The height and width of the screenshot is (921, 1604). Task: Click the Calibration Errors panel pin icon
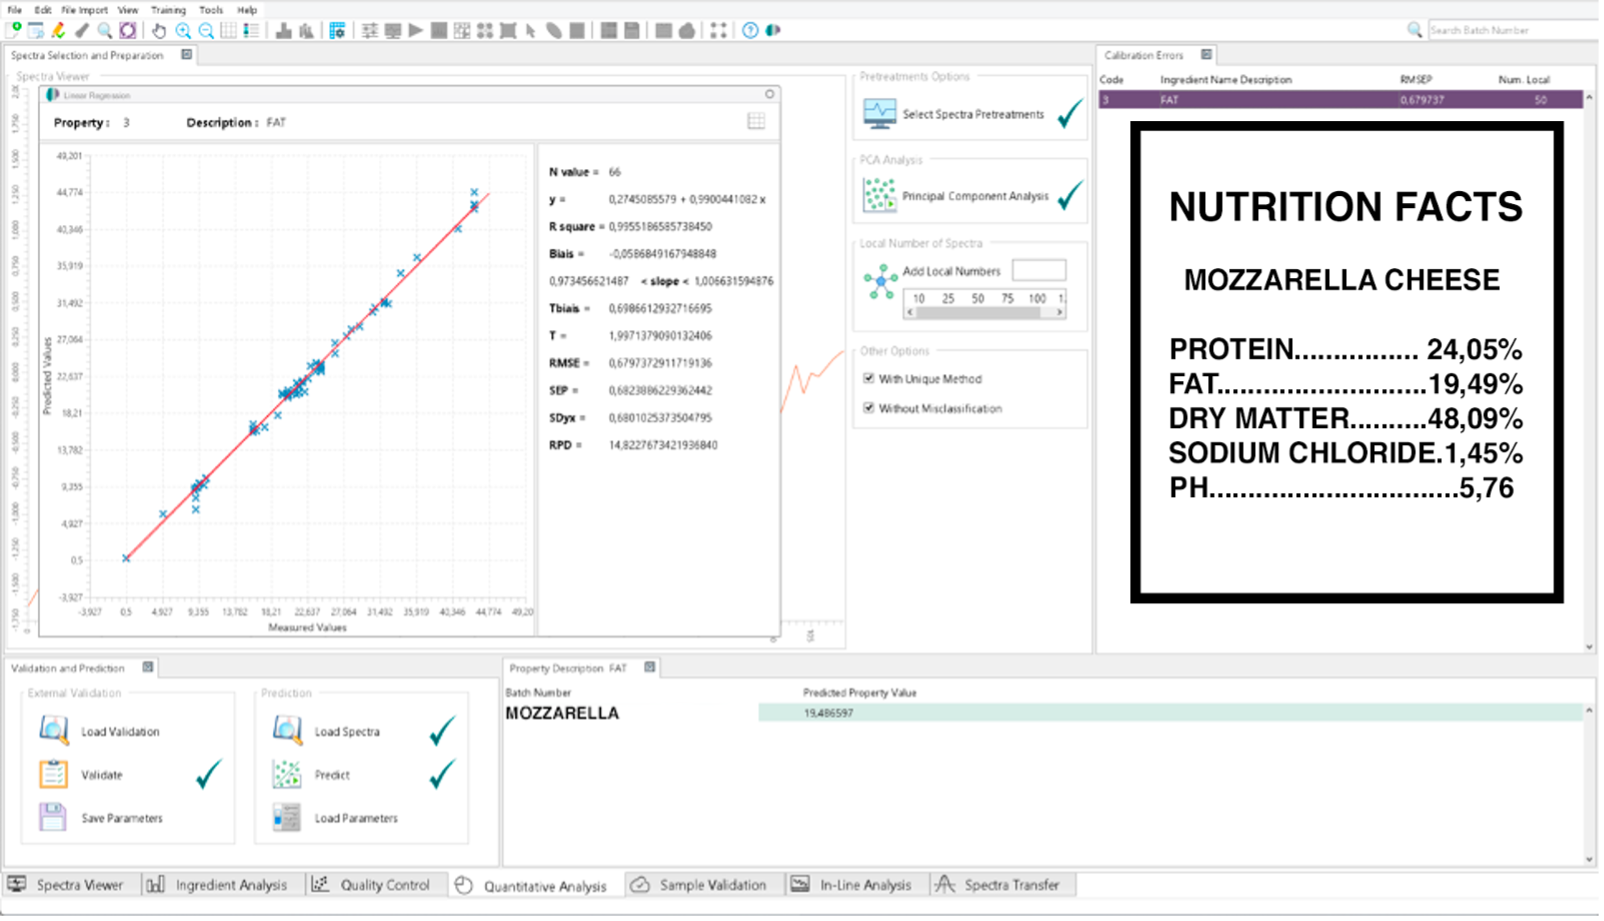click(x=1206, y=55)
